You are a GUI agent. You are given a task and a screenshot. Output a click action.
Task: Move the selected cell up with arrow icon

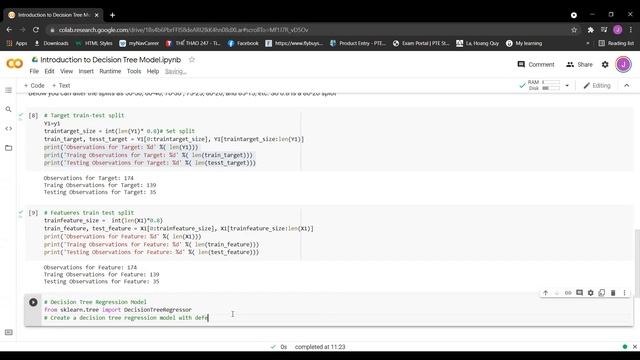[546, 293]
